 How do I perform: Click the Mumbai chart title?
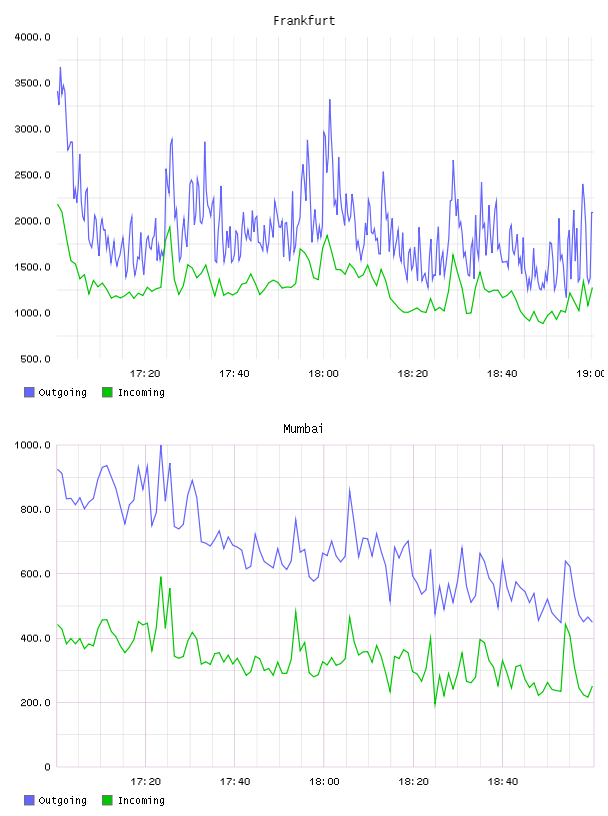303,429
